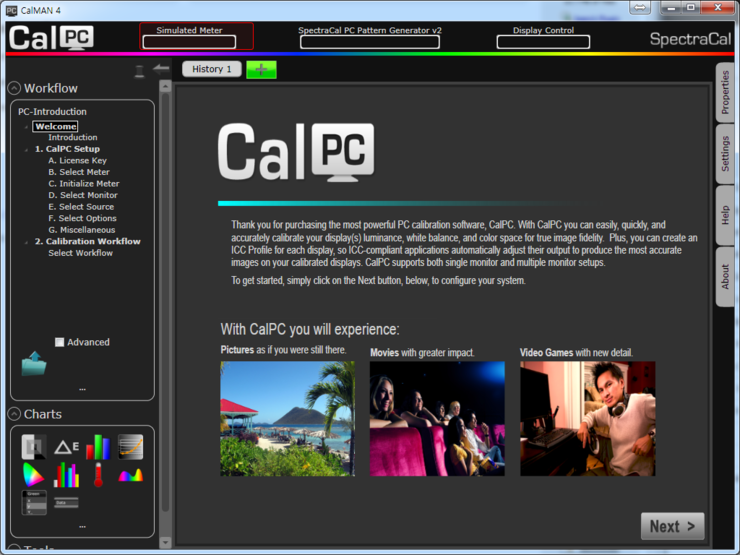Select E. Select Source step
740x555 pixels.
tap(81, 207)
